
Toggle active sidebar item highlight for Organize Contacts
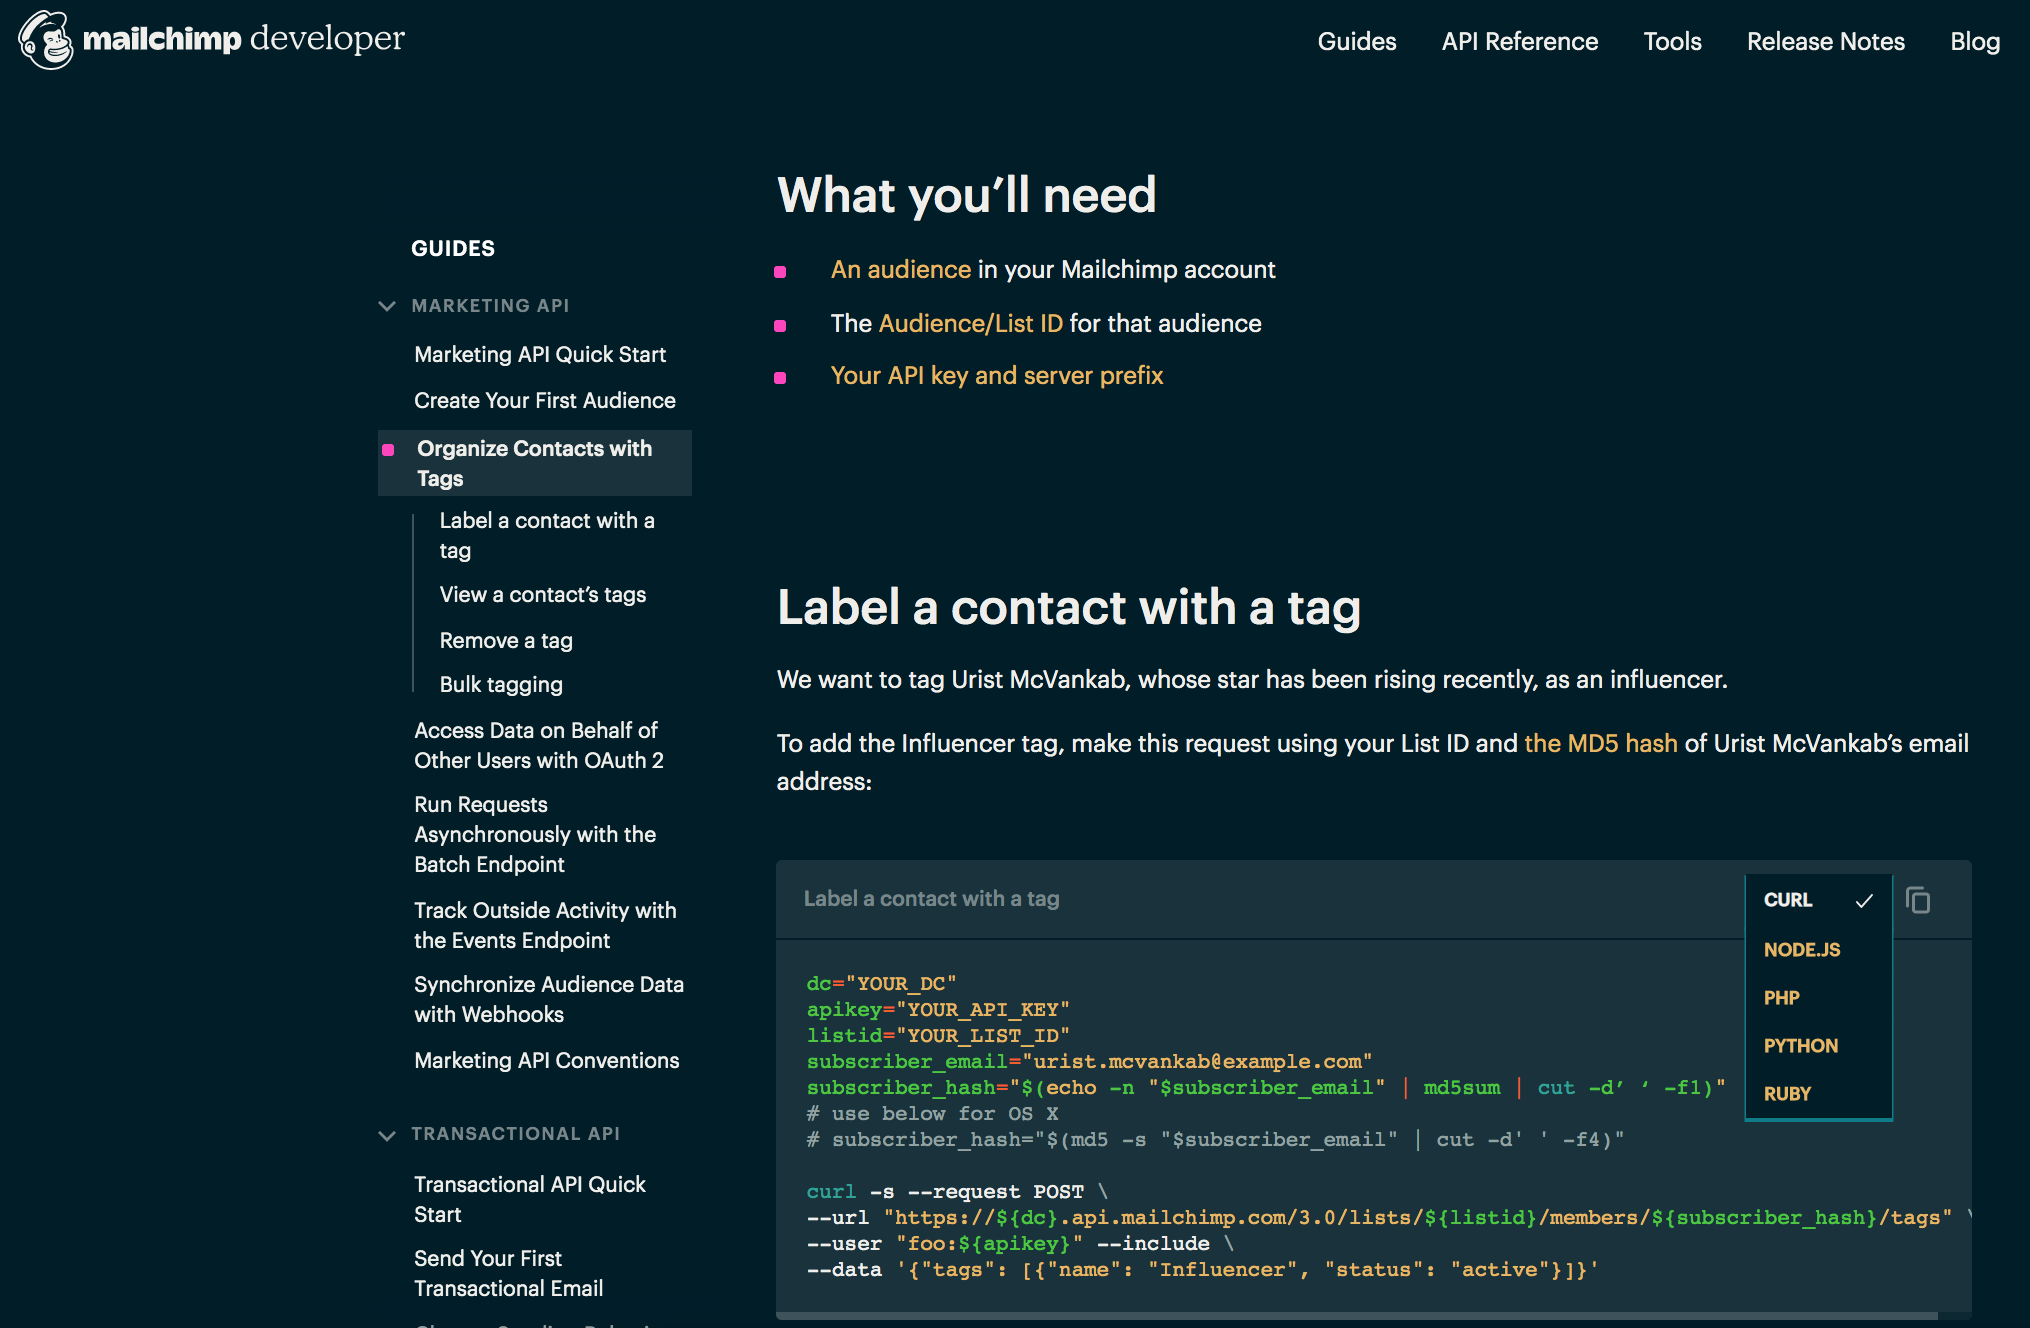coord(538,462)
